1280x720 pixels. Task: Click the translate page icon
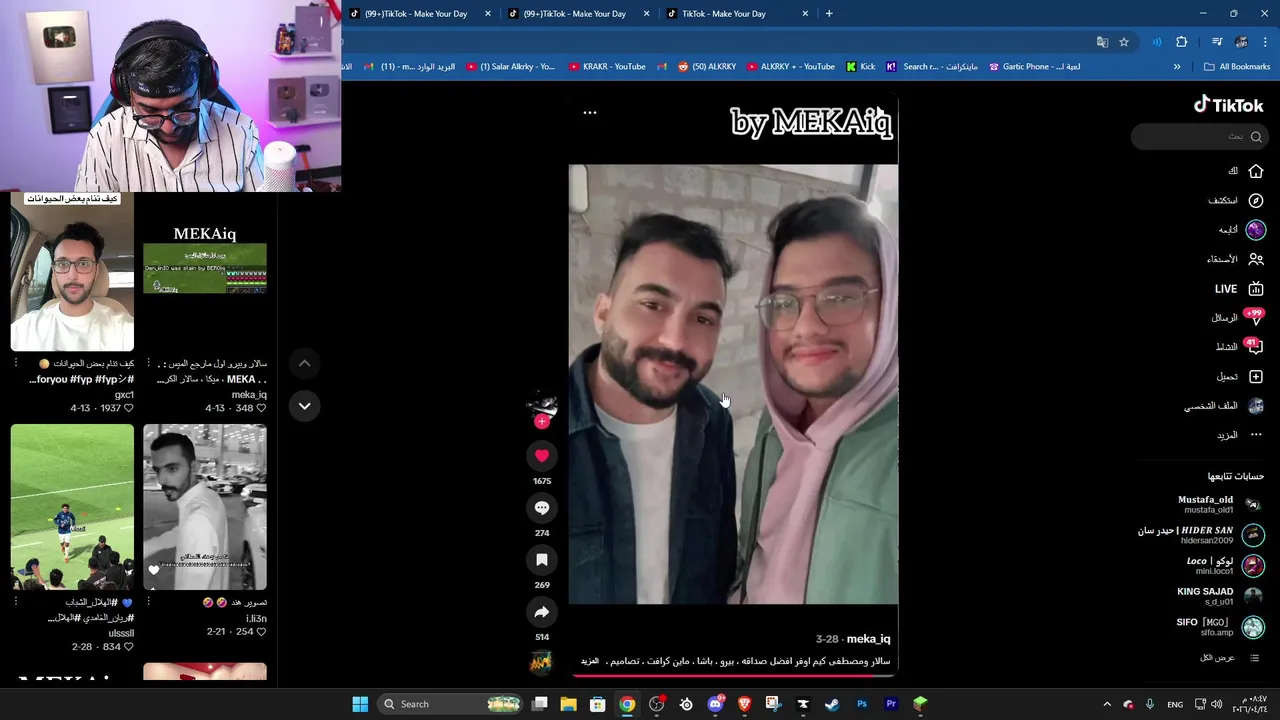click(x=1102, y=42)
